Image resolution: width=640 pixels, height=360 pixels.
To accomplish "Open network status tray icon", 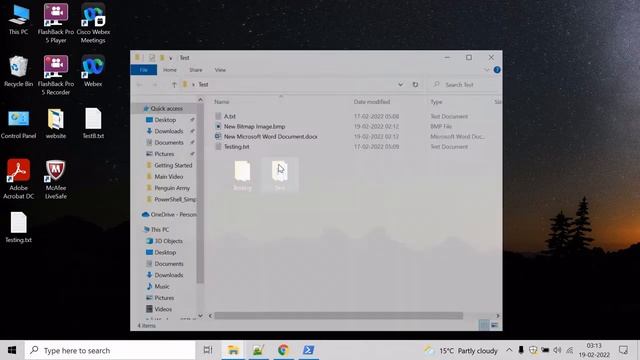I will 570,350.
